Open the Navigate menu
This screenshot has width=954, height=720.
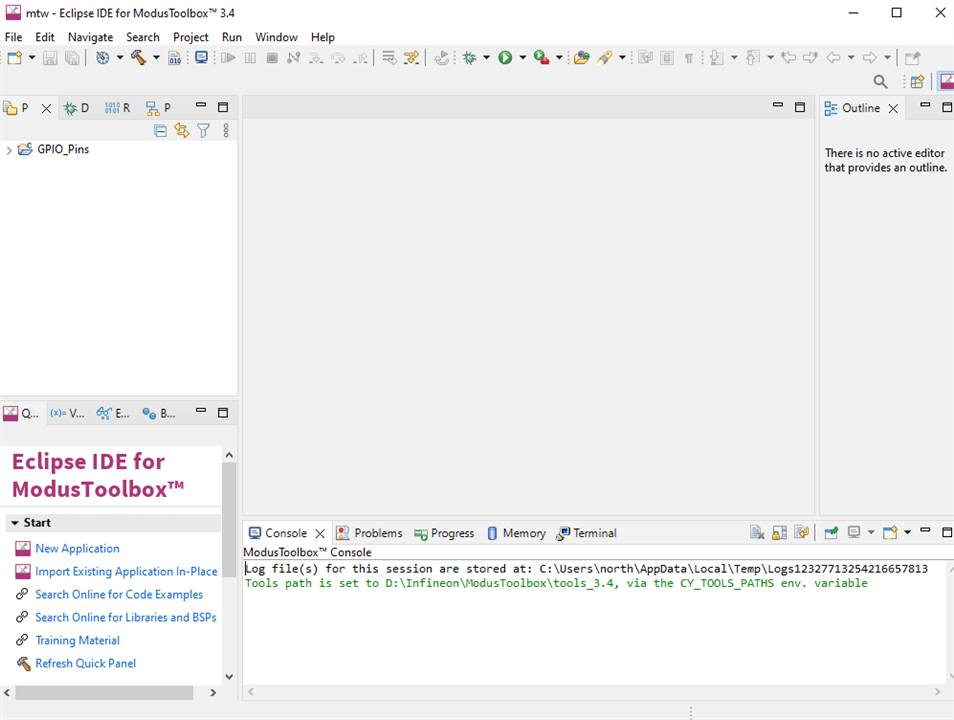point(90,37)
